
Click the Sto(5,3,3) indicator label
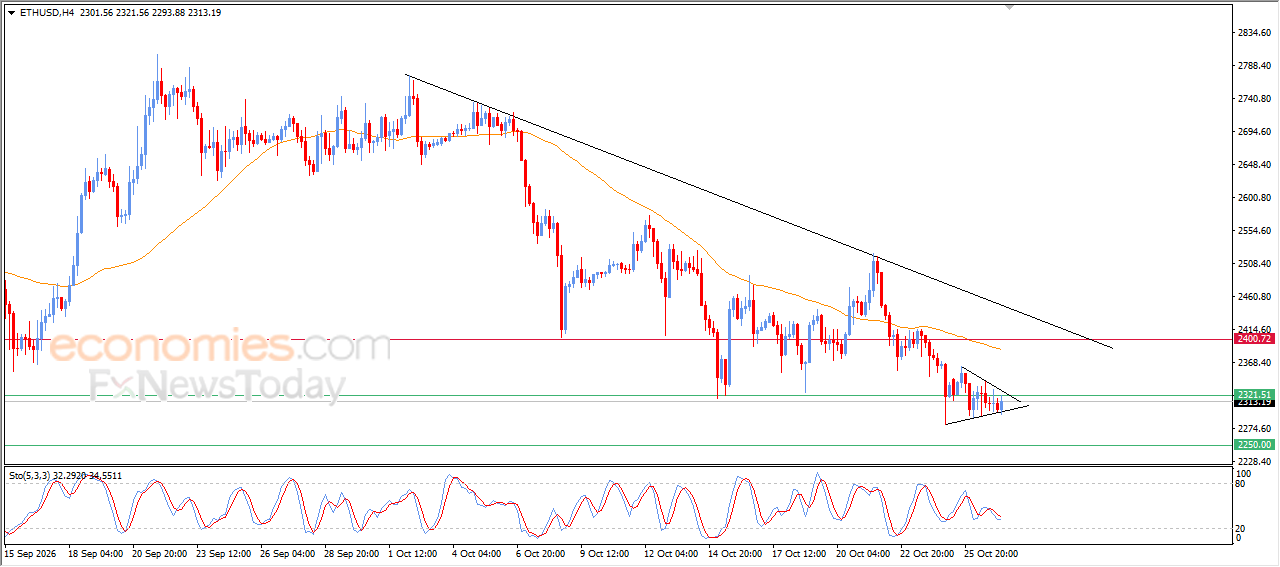coord(28,476)
